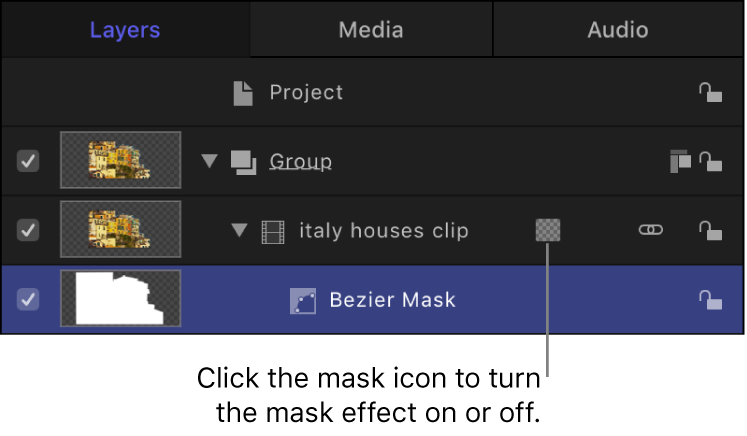Toggle the lock on the Project row
This screenshot has width=747, height=436.
[x=710, y=93]
